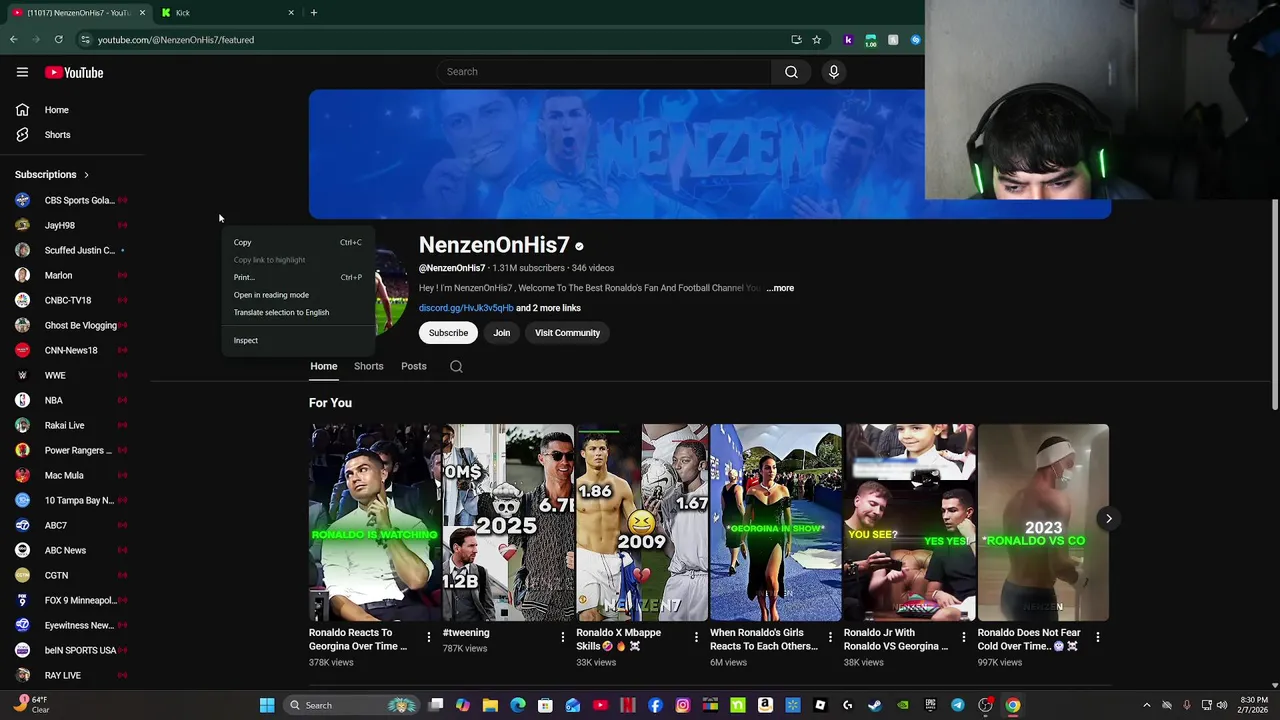Select Copy in the context menu
This screenshot has width=1280, height=720.
pos(297,242)
